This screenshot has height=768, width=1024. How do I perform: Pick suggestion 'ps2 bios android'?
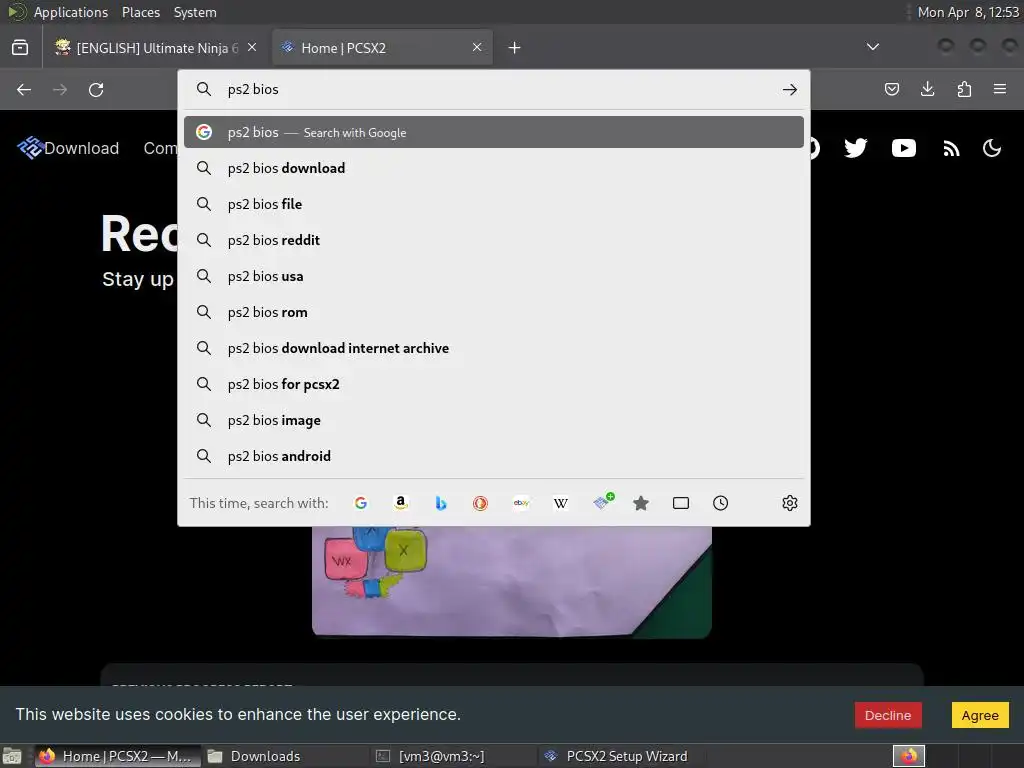click(x=494, y=456)
